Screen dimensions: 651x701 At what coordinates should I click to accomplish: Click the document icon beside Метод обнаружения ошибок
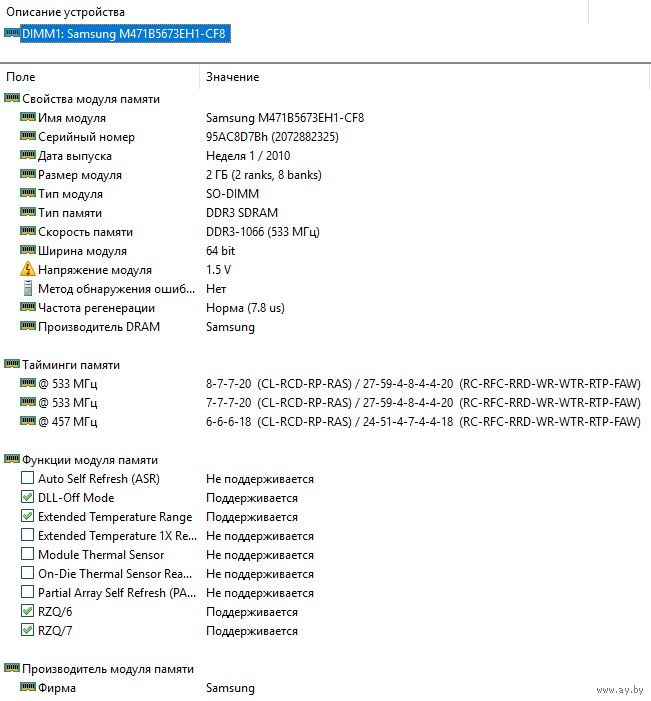[28, 289]
